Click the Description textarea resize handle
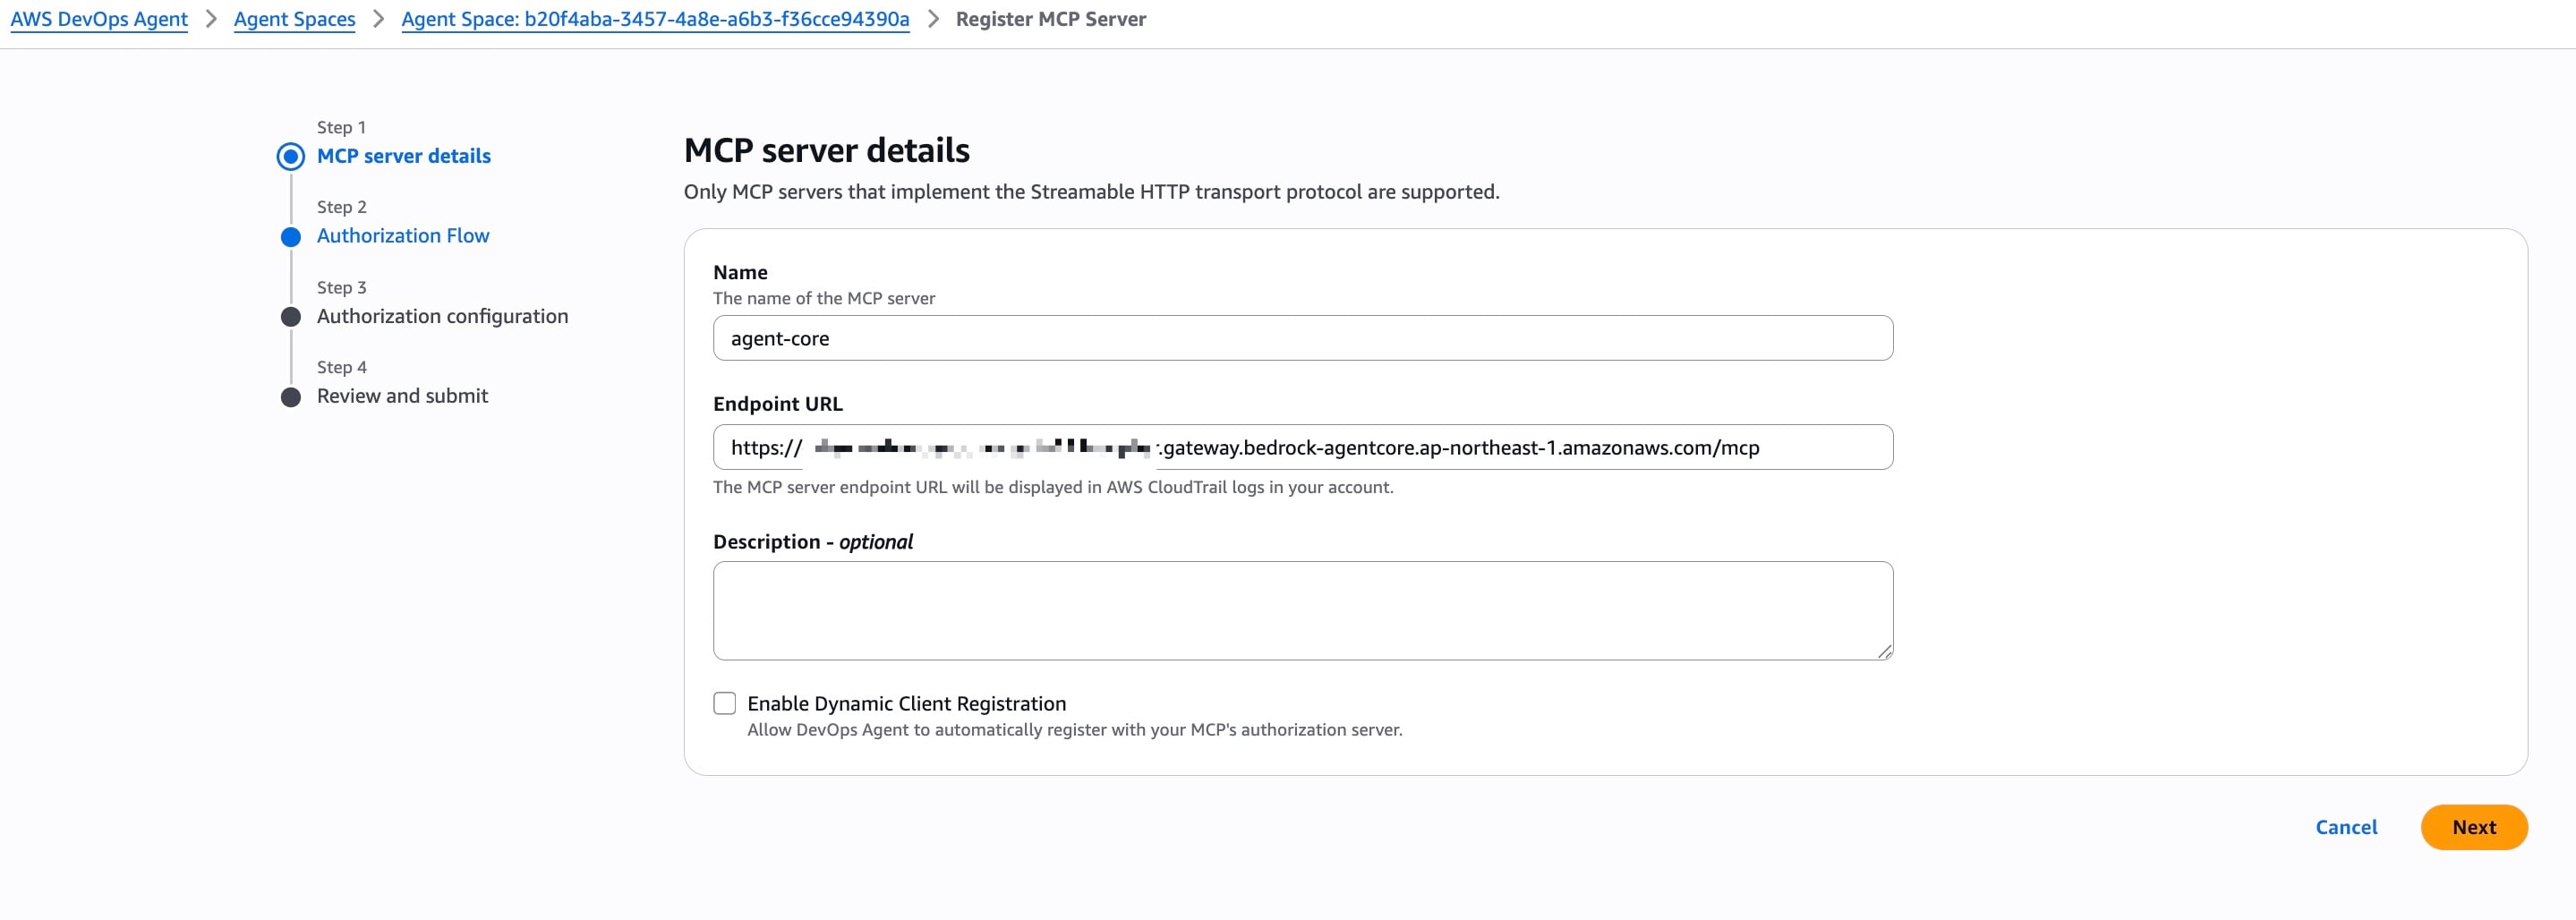 1884,652
